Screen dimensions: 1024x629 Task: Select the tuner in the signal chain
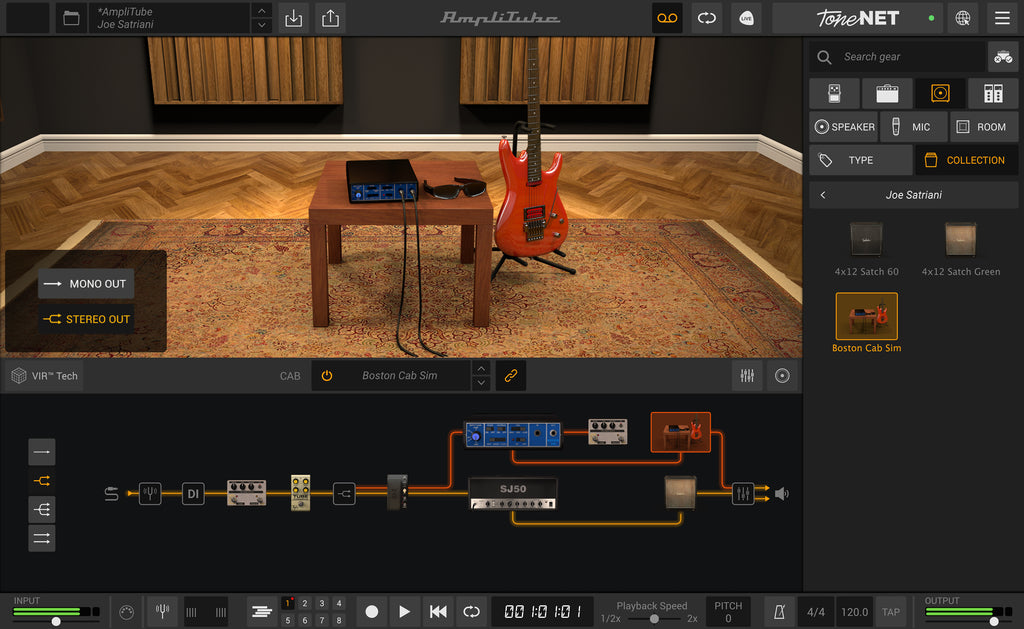click(150, 493)
